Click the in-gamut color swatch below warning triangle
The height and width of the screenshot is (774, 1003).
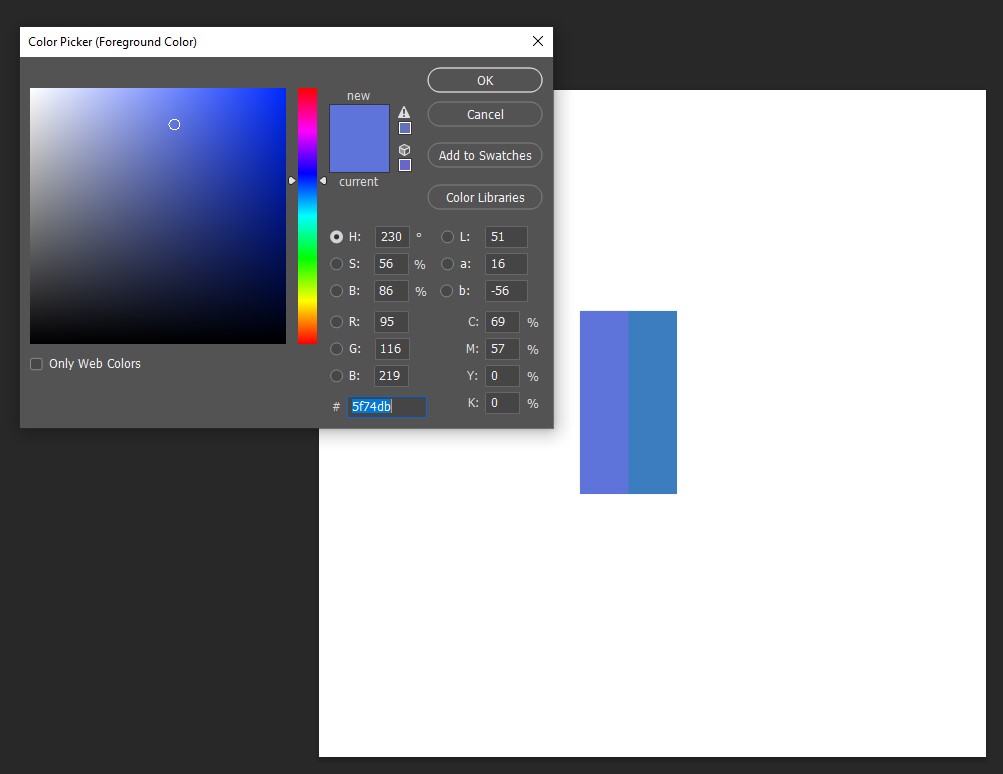(x=405, y=128)
